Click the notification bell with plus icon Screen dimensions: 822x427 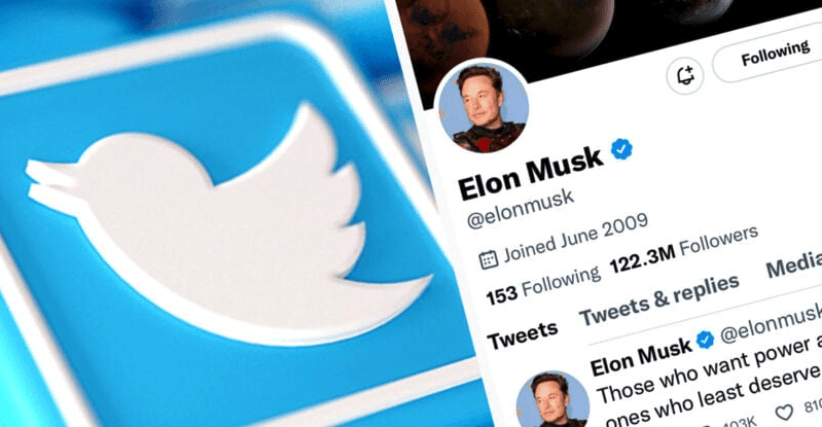coord(685,76)
